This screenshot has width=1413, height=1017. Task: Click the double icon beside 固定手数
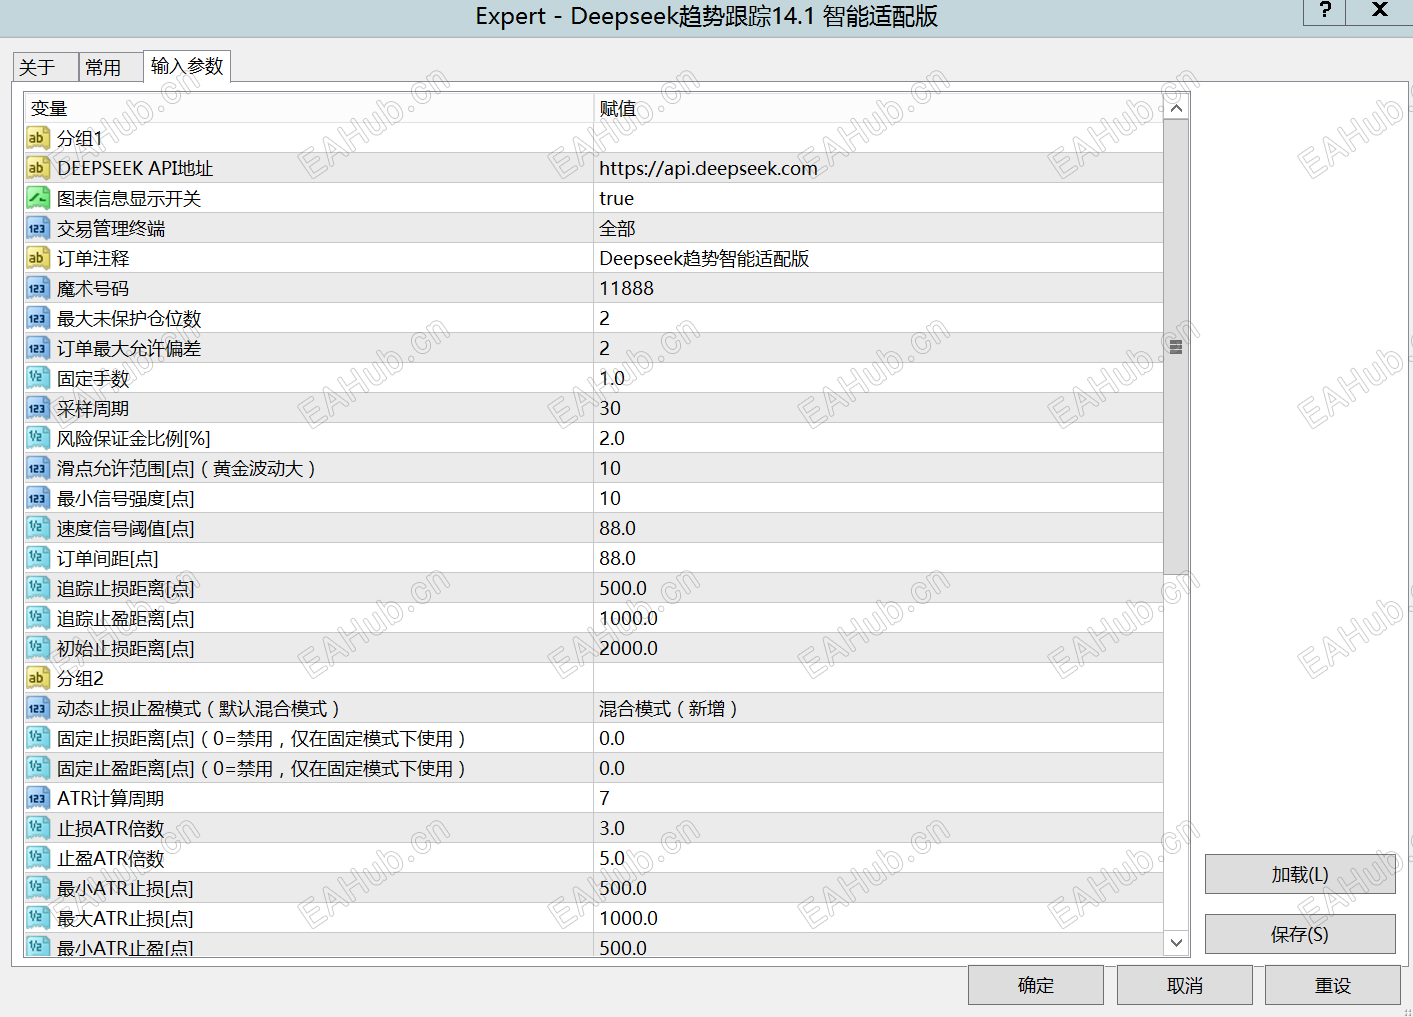point(37,378)
